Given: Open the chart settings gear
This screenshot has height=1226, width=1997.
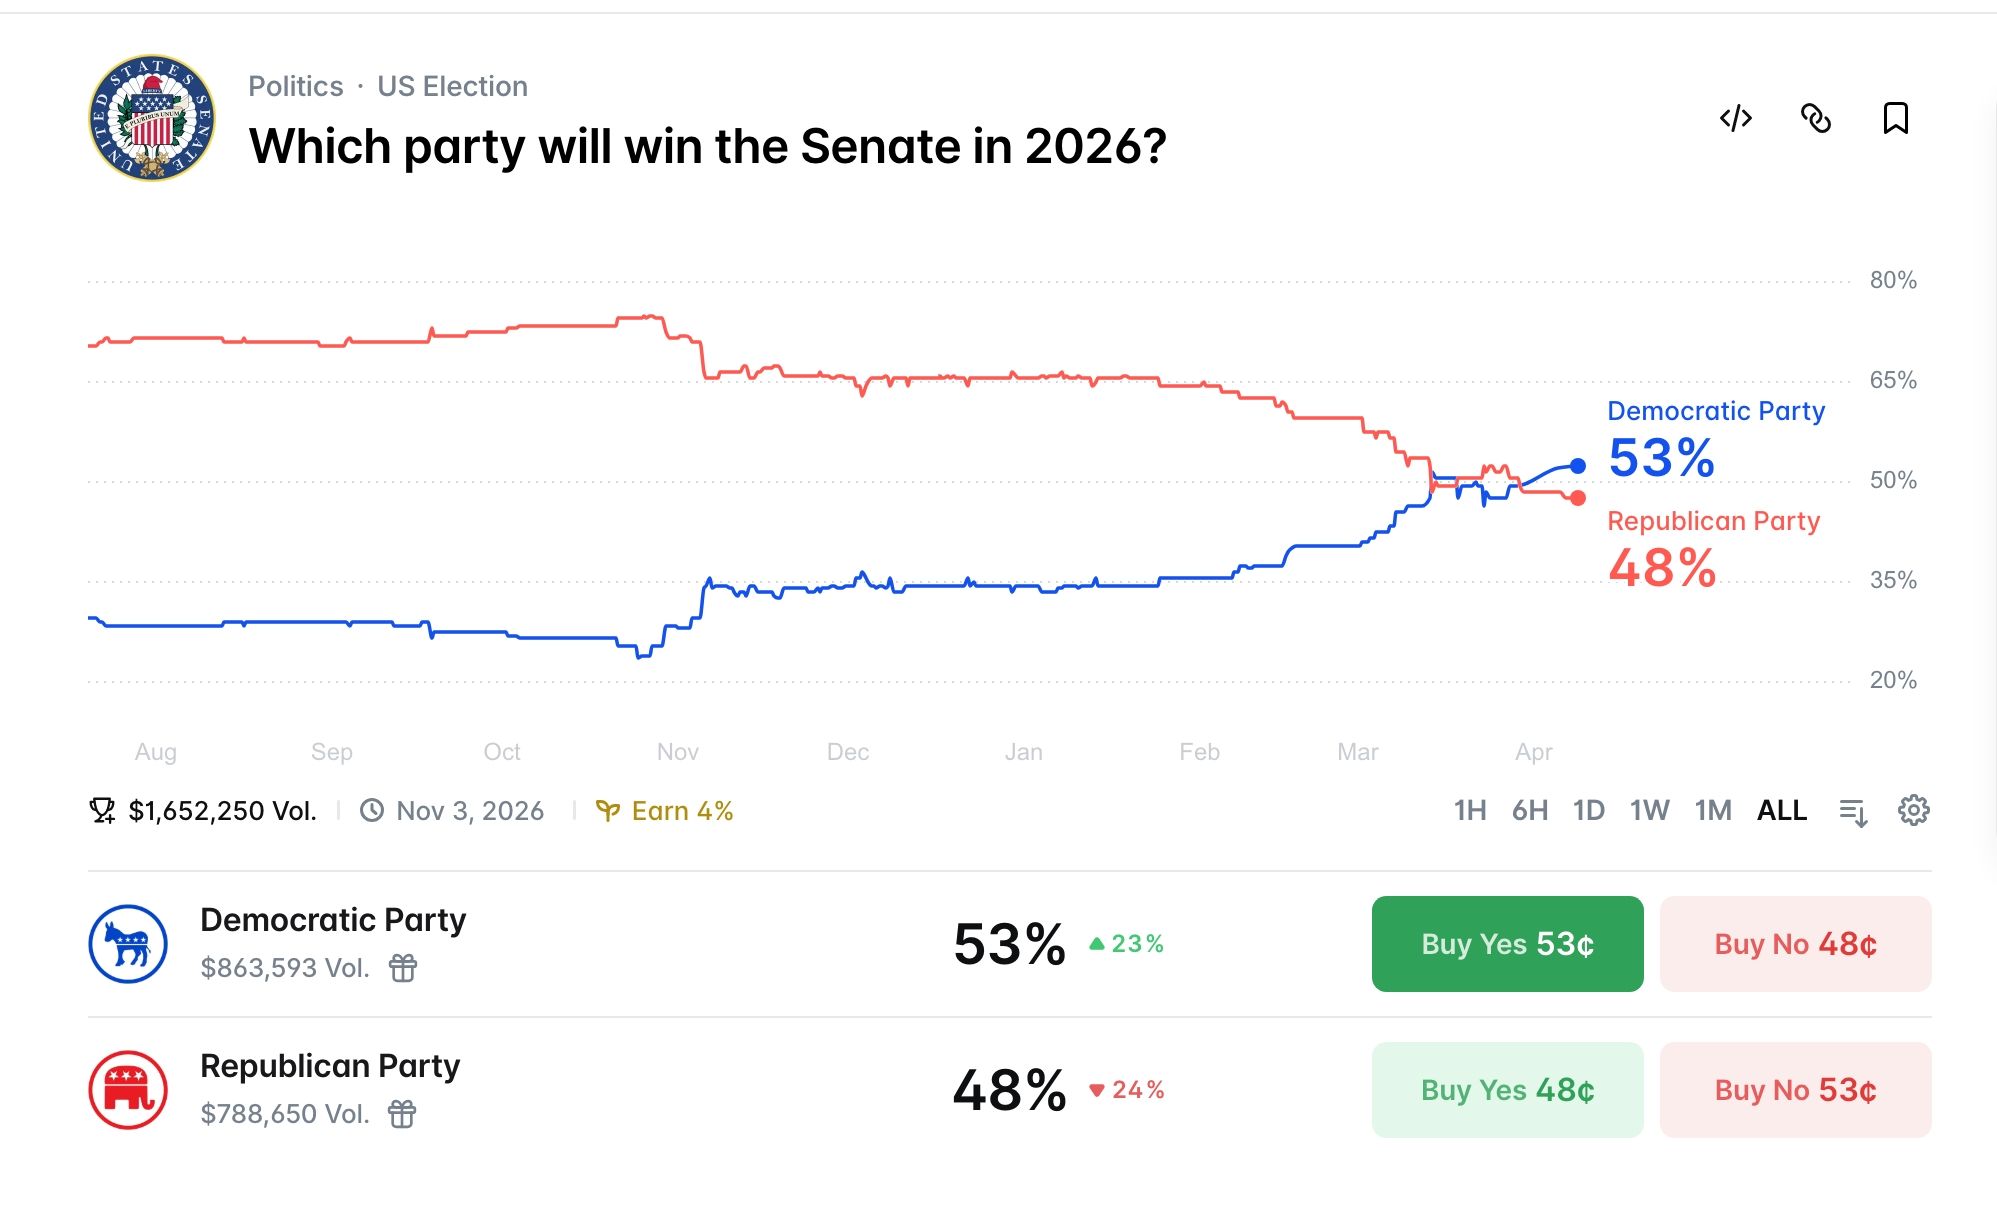Looking at the screenshot, I should (x=1916, y=811).
